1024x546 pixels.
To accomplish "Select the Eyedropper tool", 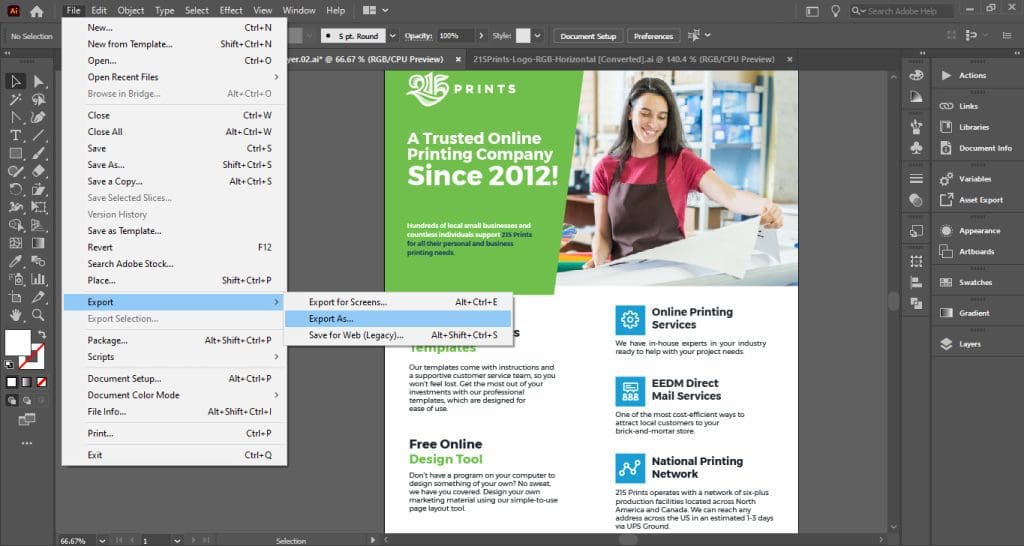I will [x=16, y=261].
